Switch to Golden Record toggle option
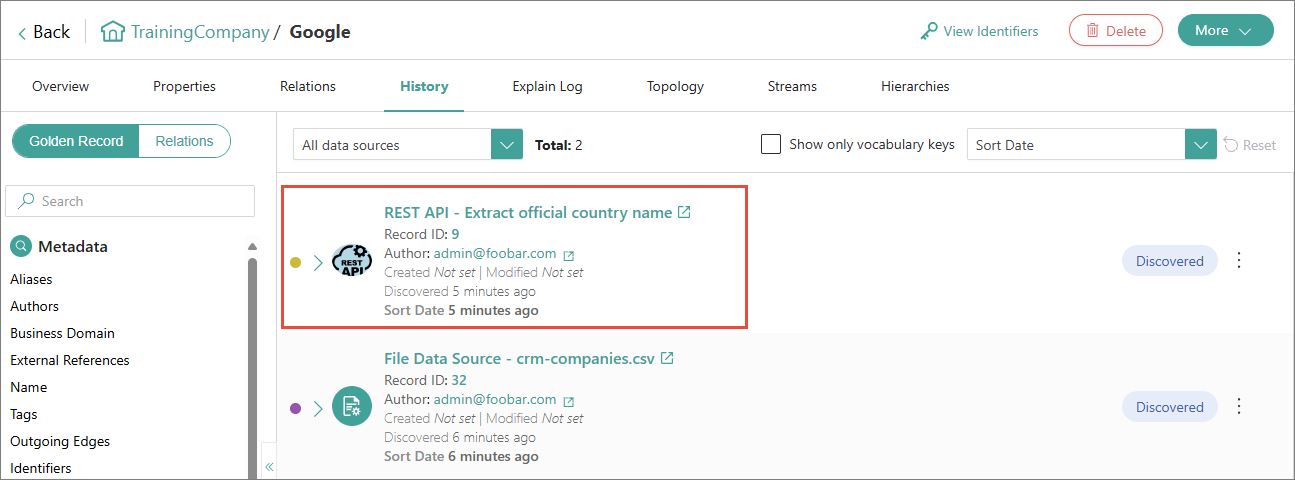This screenshot has height=480, width=1295. point(76,141)
